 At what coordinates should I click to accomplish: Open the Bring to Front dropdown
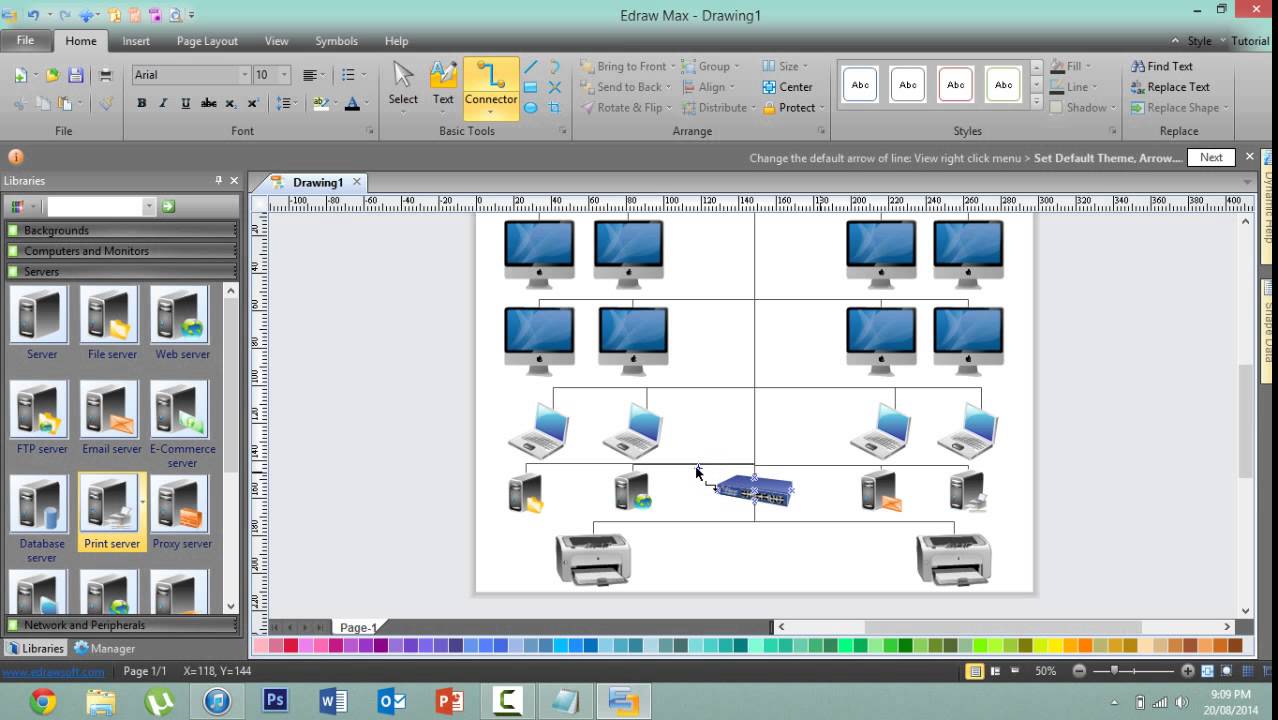pos(672,67)
